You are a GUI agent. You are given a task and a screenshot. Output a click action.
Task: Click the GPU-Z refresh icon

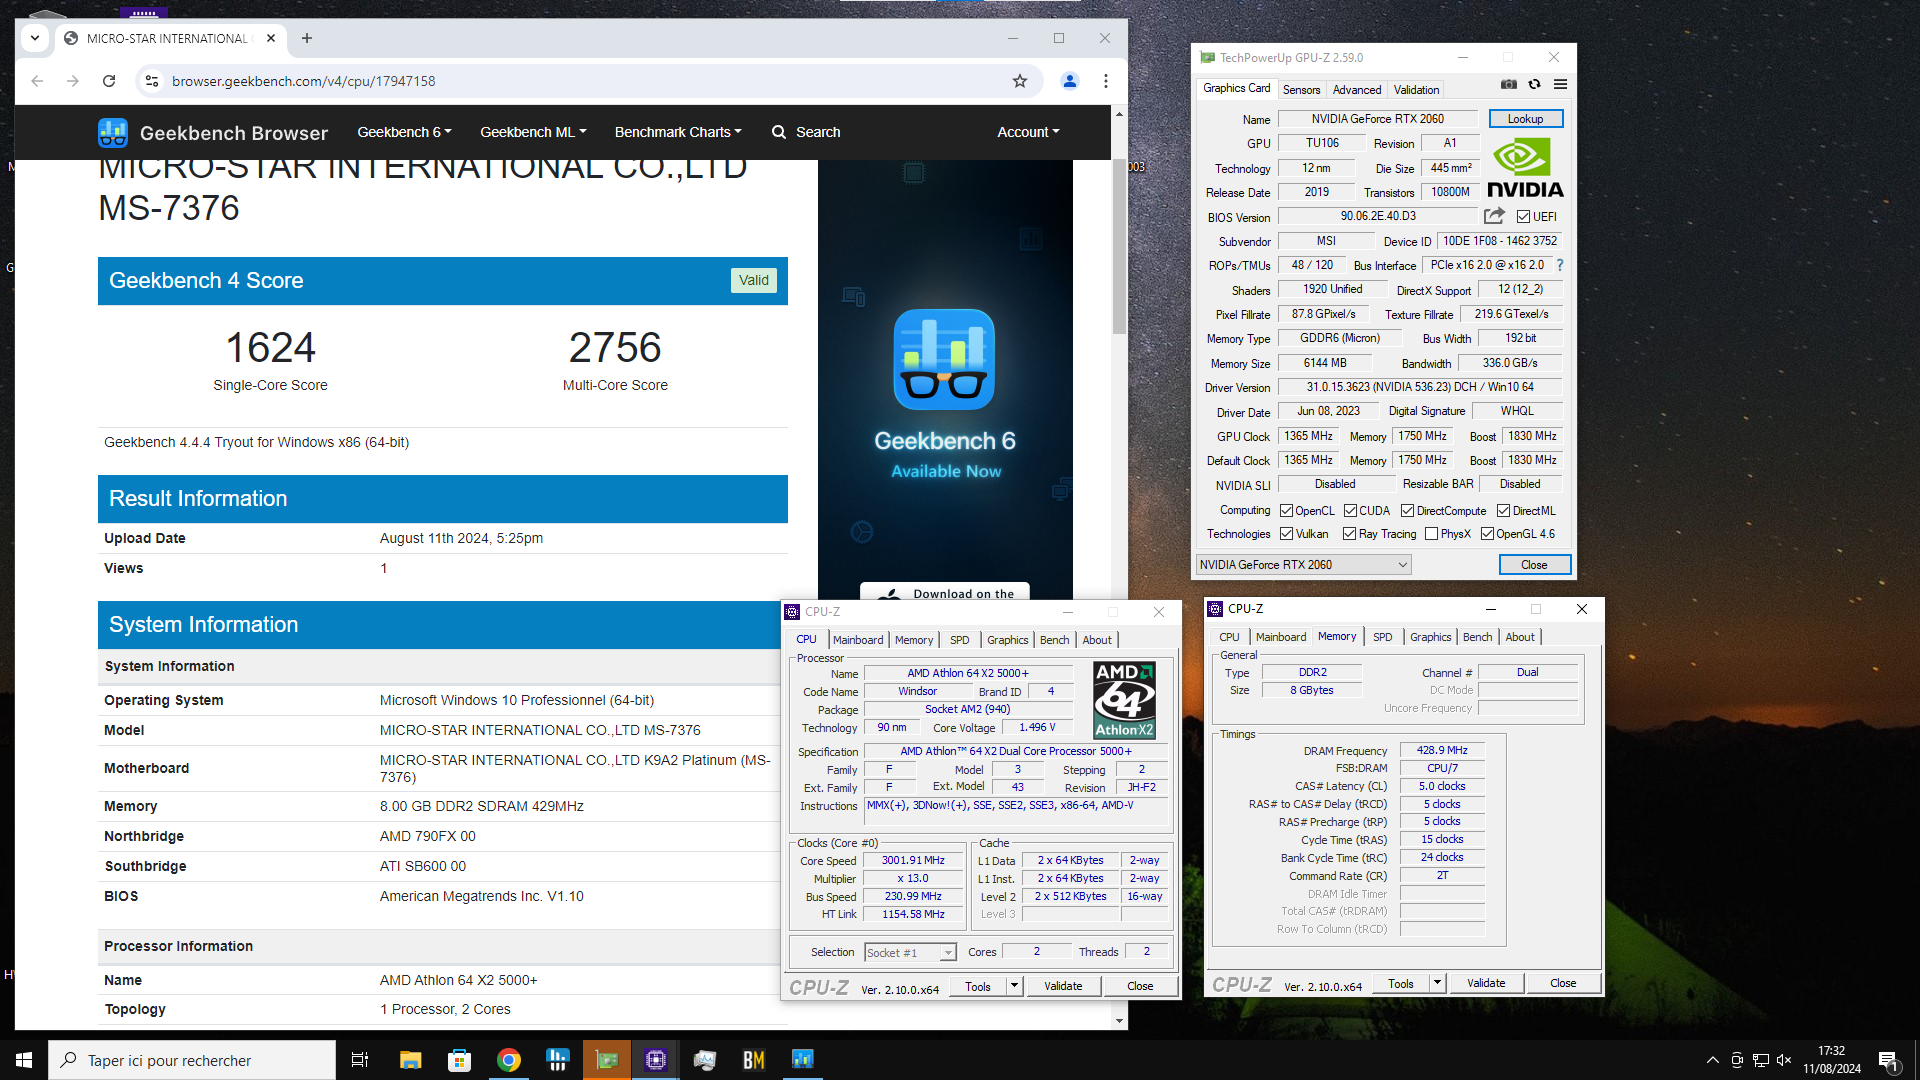click(x=1534, y=85)
